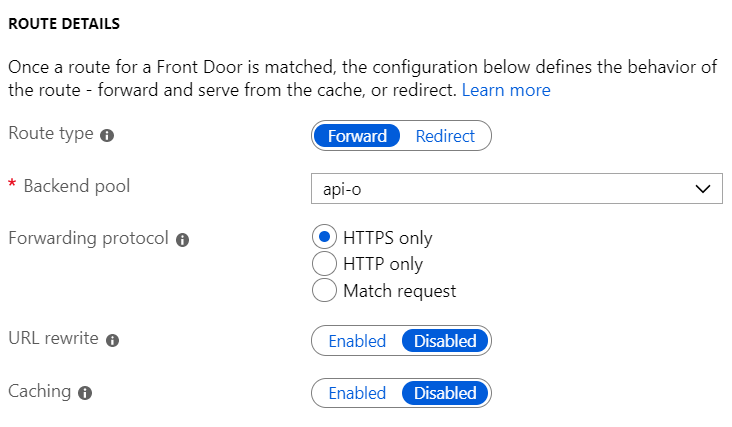Enable URL rewrite
The height and width of the screenshot is (427, 732).
(357, 341)
